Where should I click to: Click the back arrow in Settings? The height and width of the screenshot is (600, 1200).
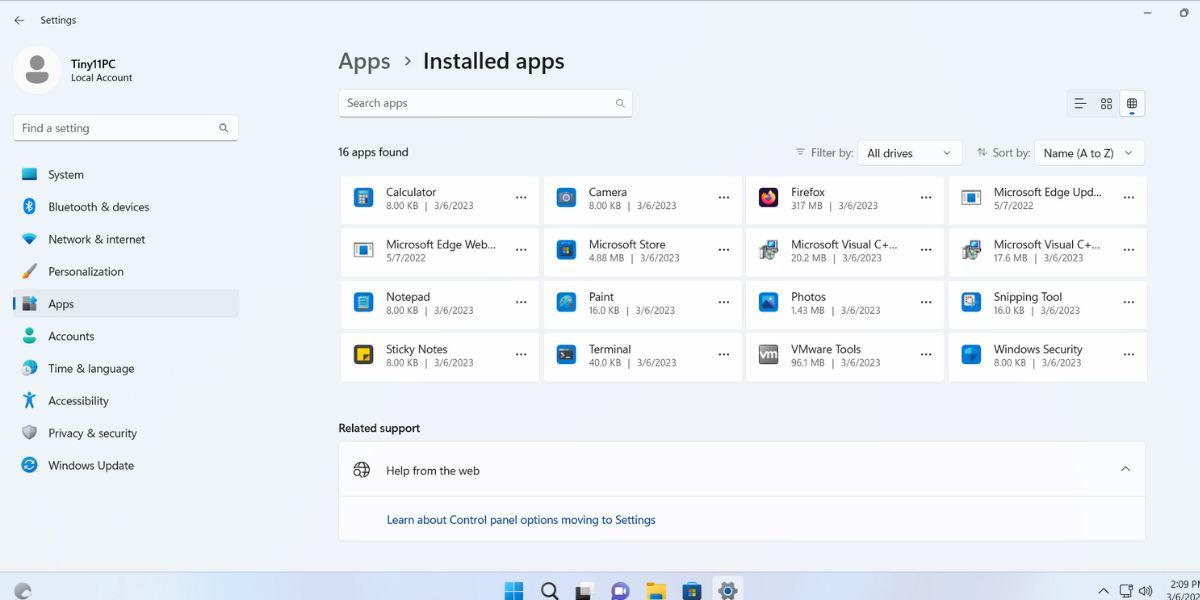click(19, 20)
